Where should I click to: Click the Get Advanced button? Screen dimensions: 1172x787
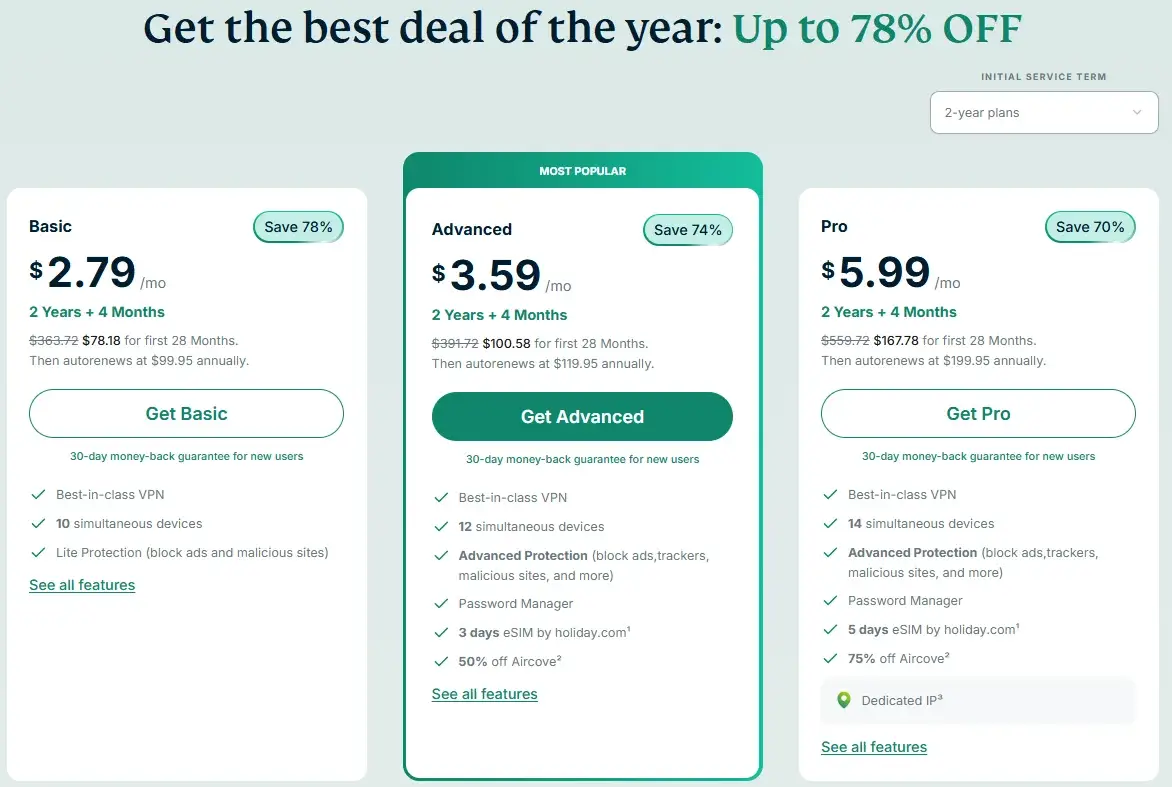coord(582,417)
